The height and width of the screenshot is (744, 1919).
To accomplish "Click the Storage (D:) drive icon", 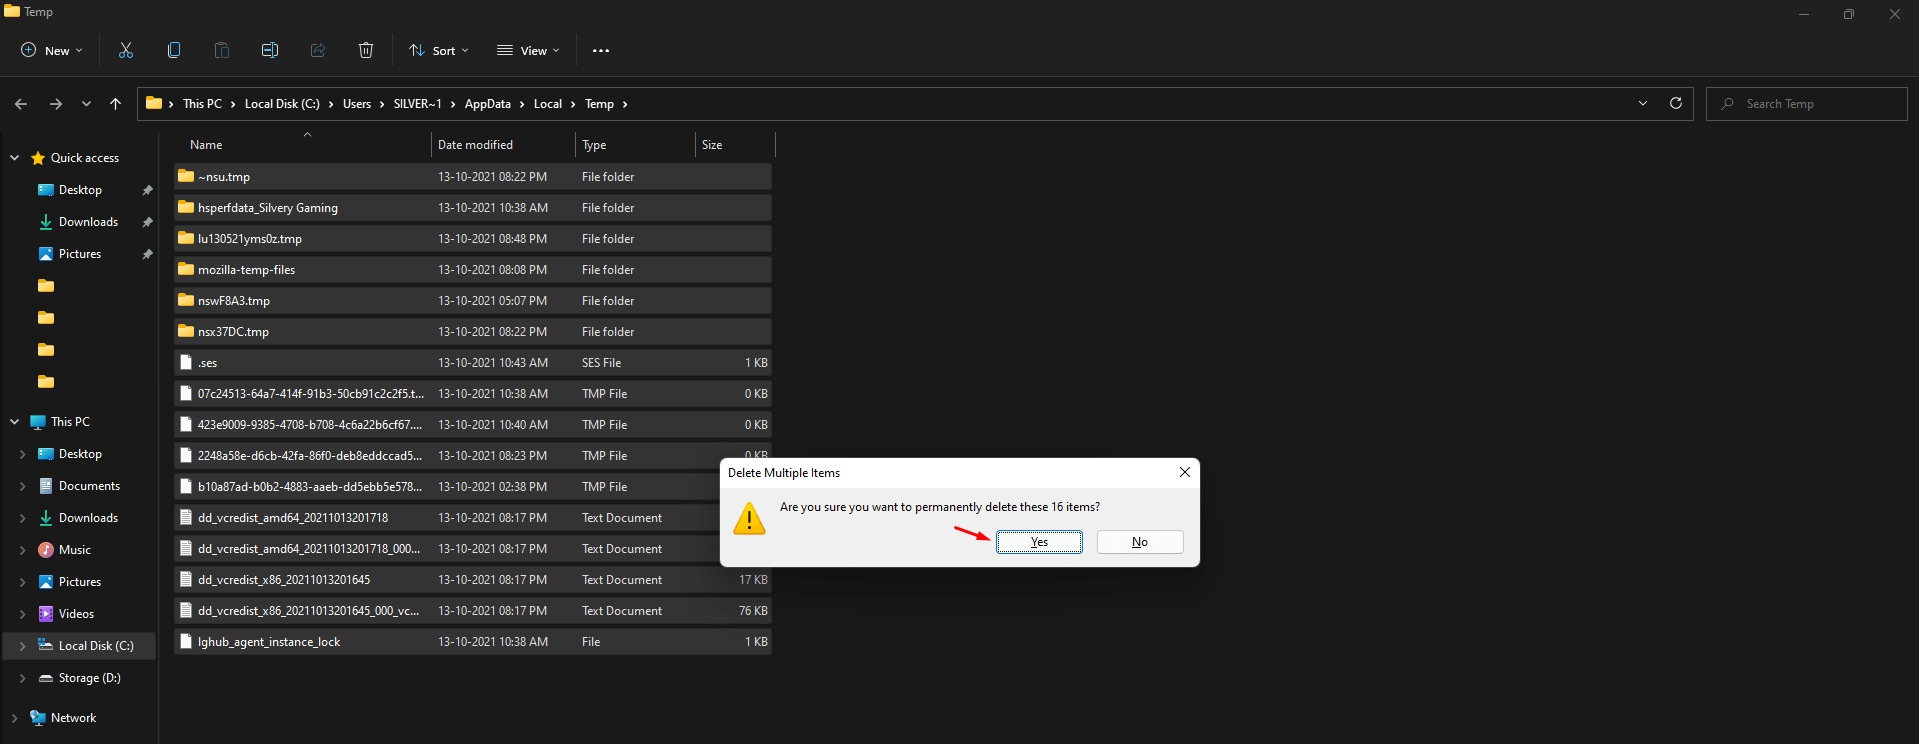I will (46, 678).
